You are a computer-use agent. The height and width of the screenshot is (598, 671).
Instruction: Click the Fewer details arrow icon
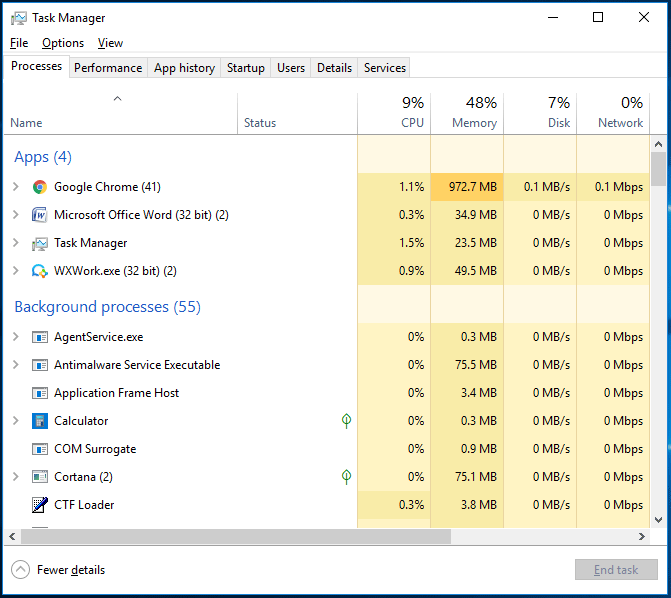coord(21,570)
